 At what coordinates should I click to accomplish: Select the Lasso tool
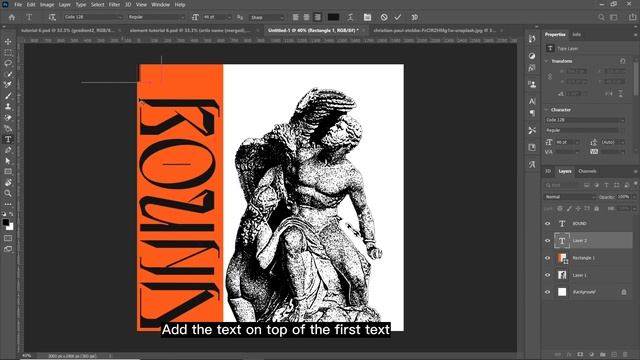pos(8,63)
